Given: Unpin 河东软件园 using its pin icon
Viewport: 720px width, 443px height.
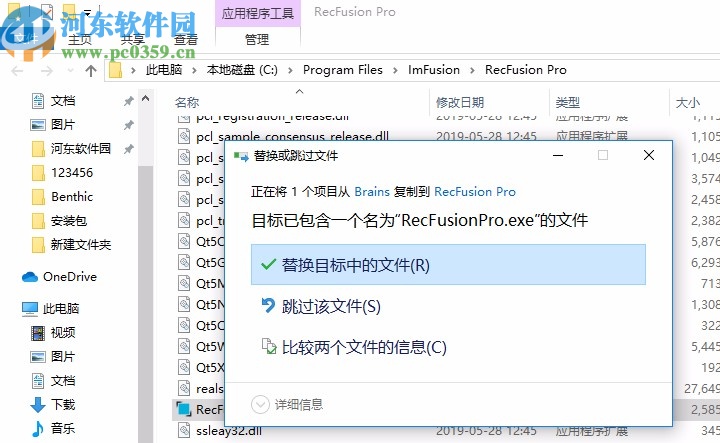Looking at the screenshot, I should point(129,149).
